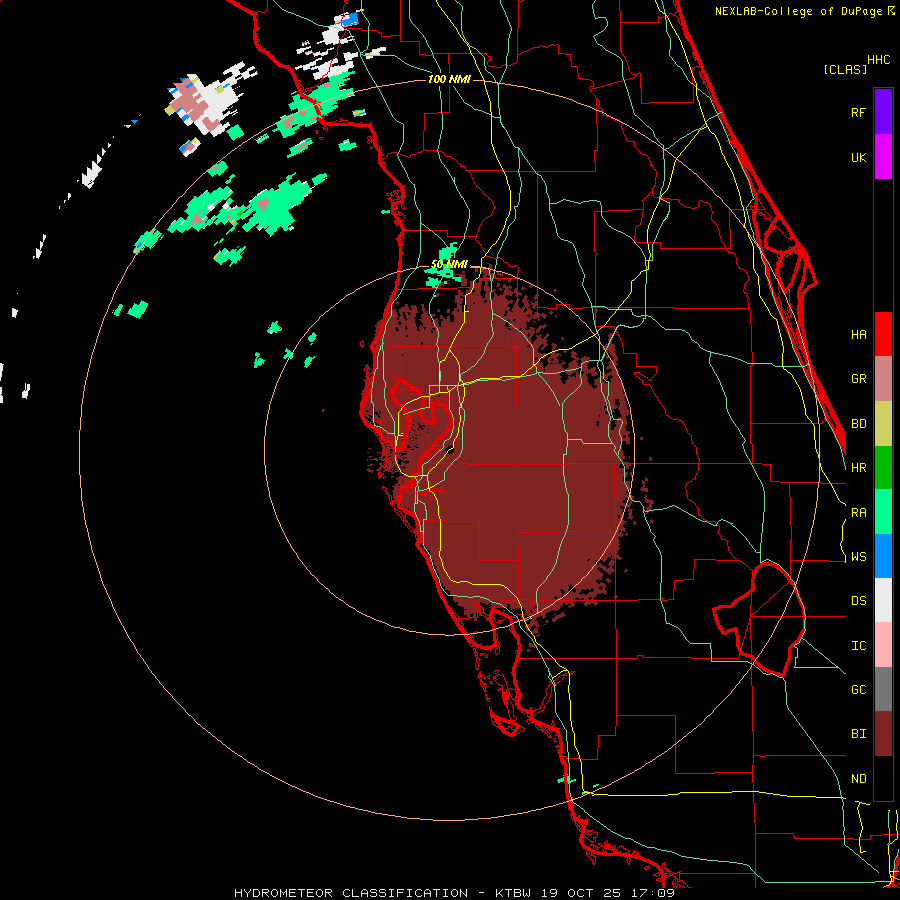The image size is (900, 900).
Task: Click the ND legend label
Action: pyautogui.click(x=858, y=778)
